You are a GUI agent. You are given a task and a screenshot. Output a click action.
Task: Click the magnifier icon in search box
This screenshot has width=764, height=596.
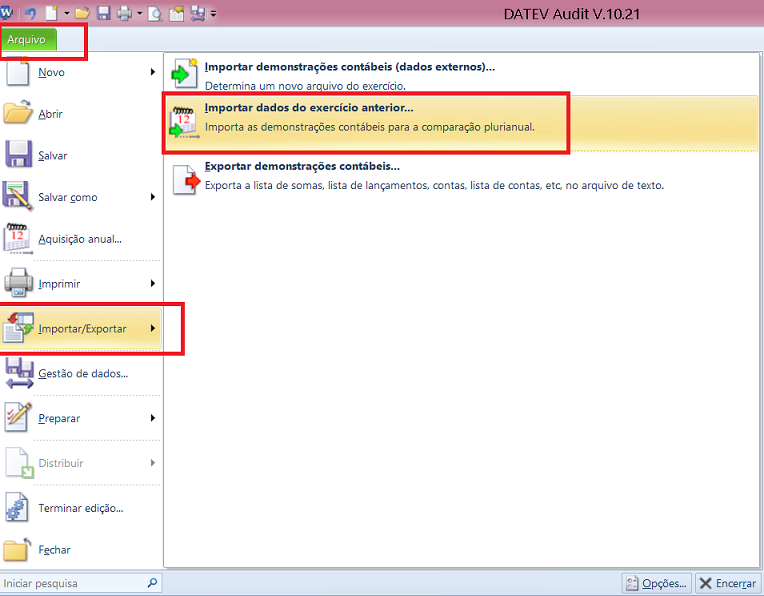pos(153,582)
